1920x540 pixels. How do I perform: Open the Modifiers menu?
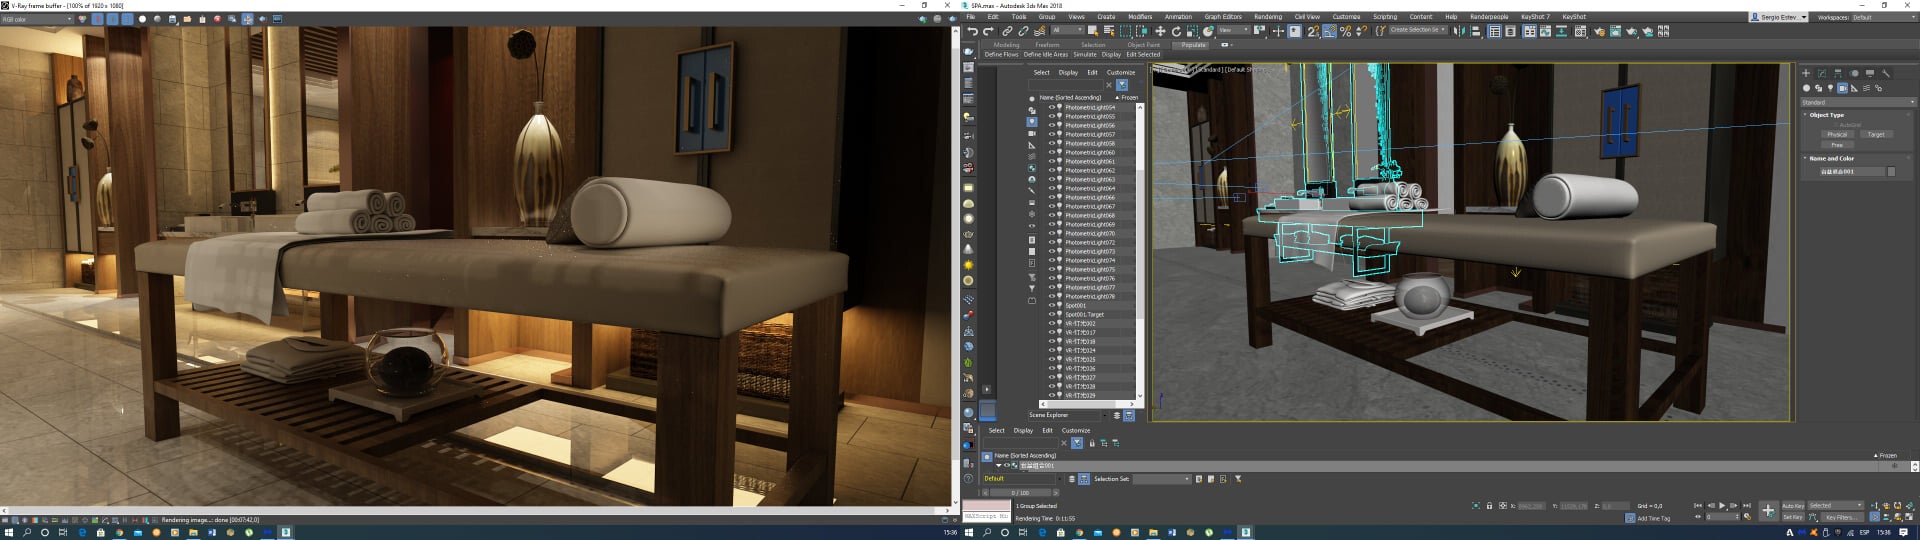point(1140,17)
